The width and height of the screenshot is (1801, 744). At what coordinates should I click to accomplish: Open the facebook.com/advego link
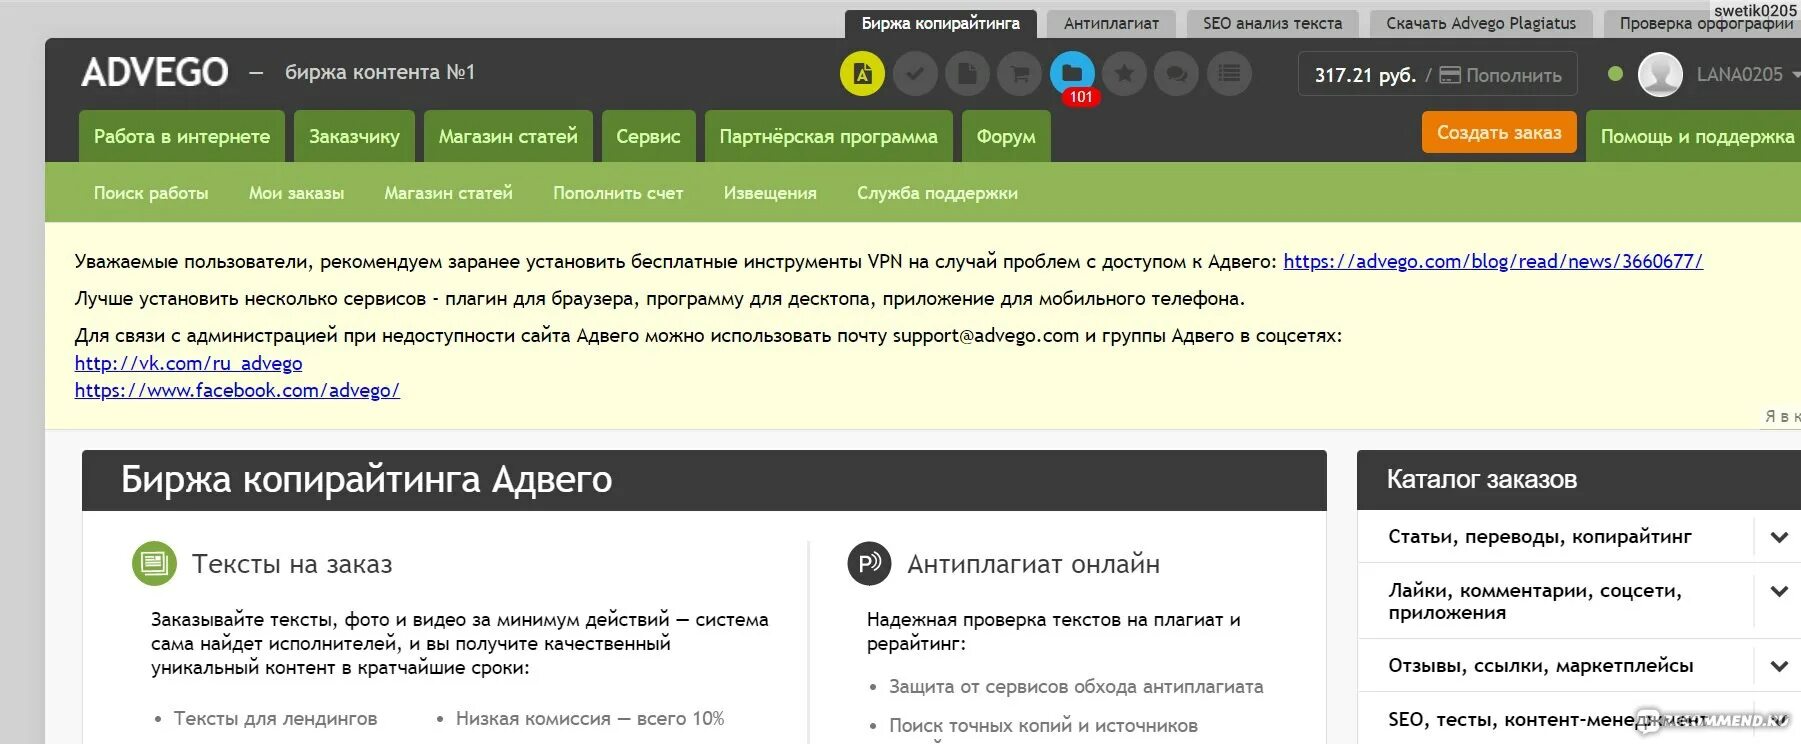[237, 390]
